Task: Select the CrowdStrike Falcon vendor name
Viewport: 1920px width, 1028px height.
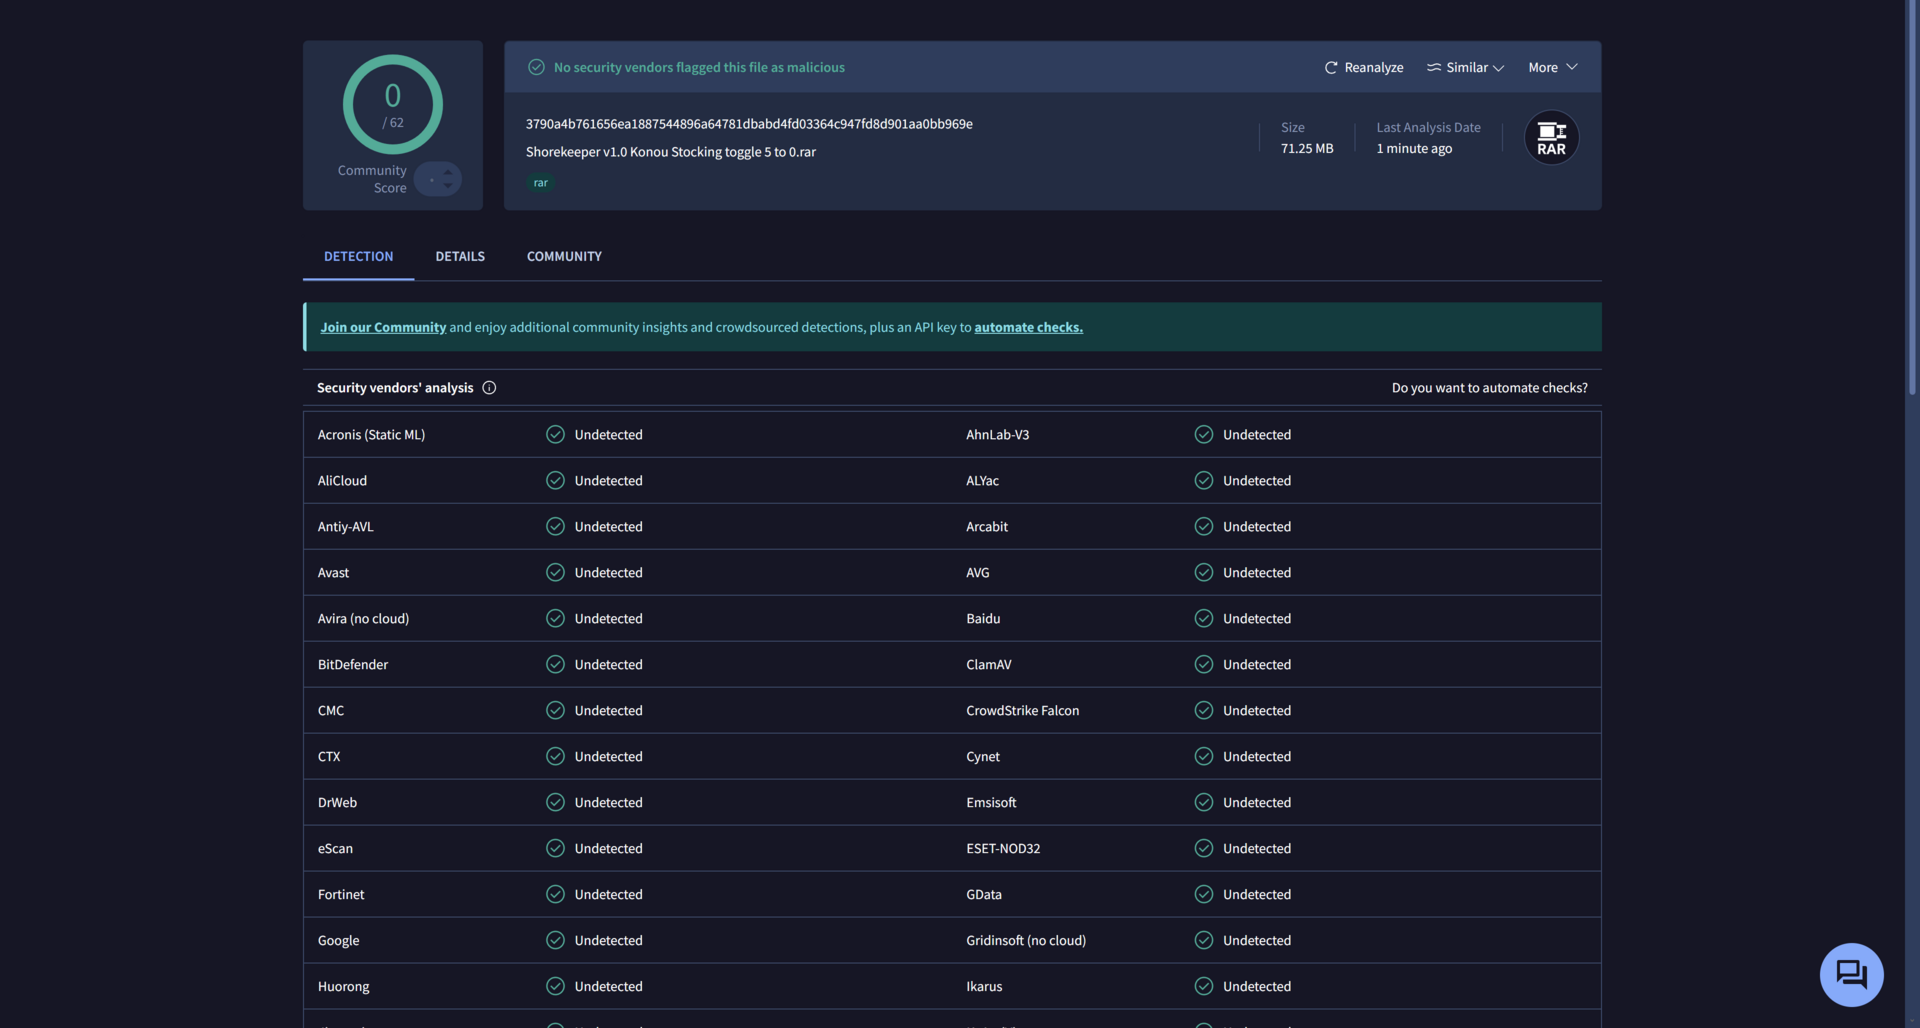Action: click(x=1022, y=710)
